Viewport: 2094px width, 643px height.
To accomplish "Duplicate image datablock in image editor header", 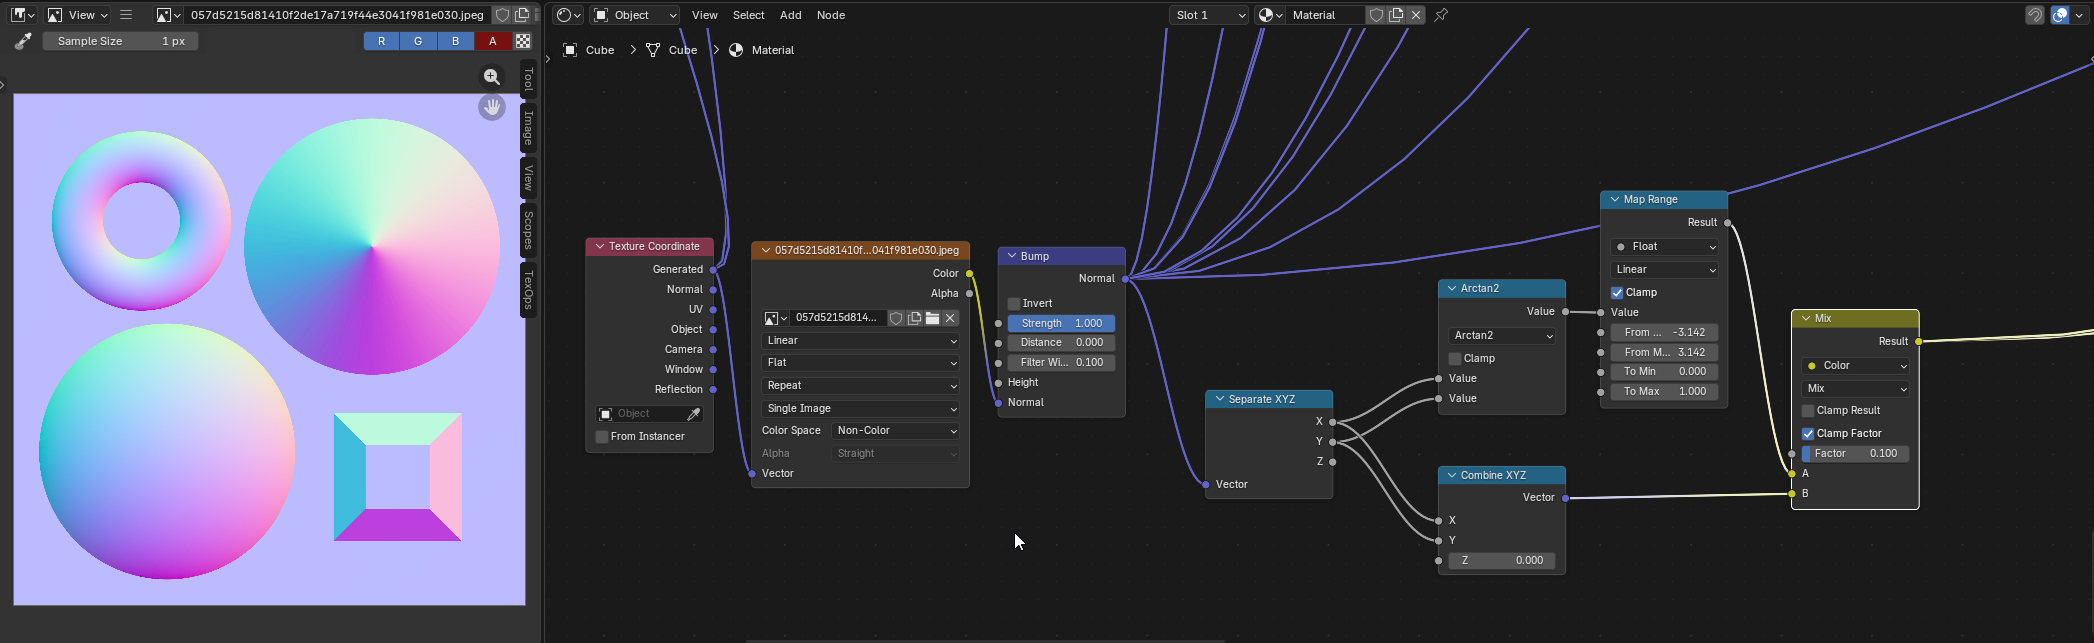I will (x=522, y=15).
